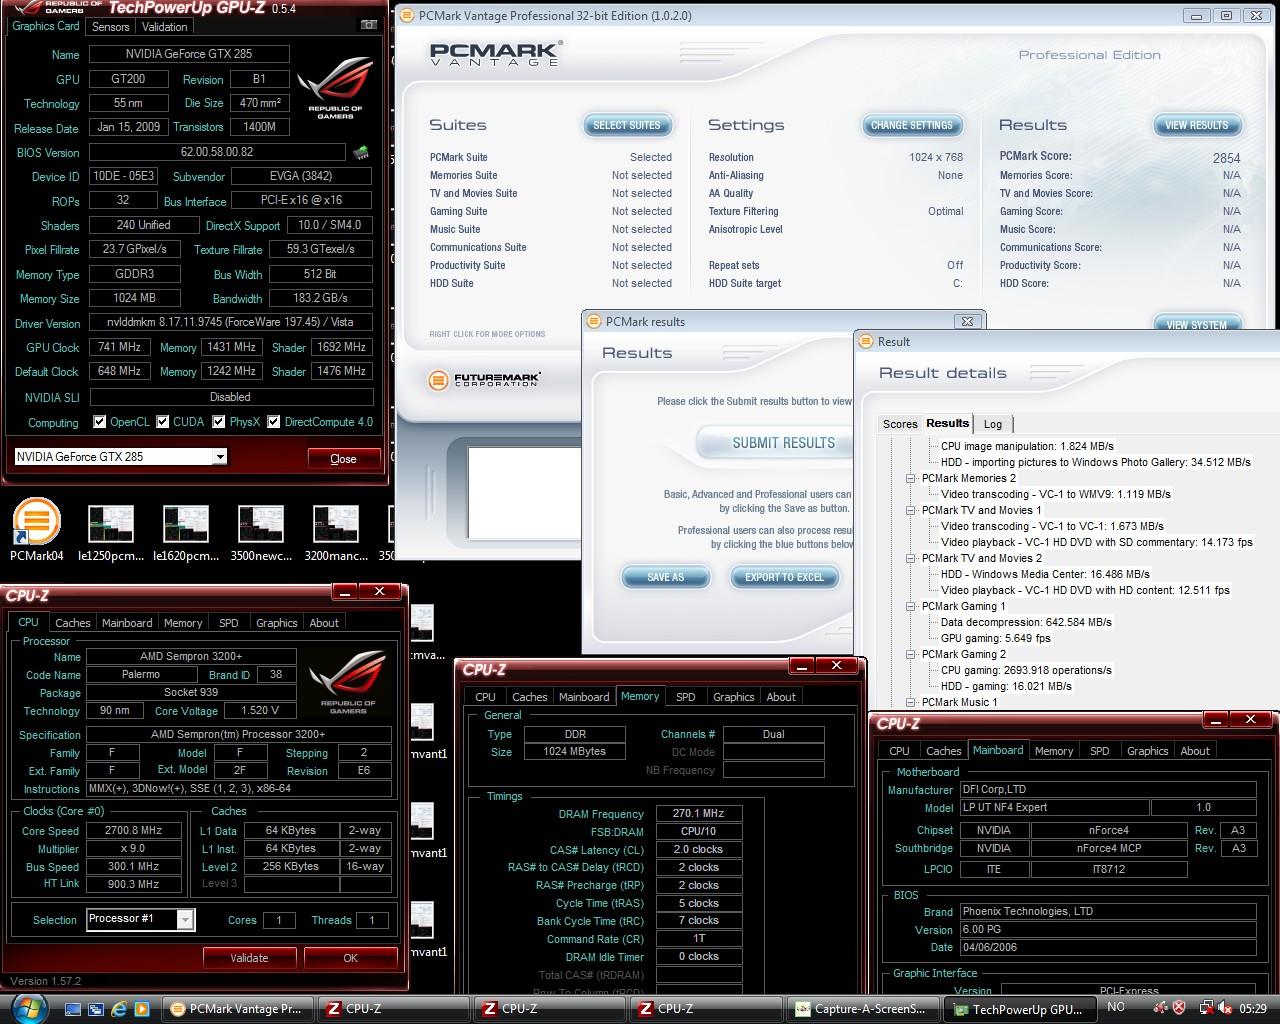The width and height of the screenshot is (1280, 1024).
Task: Click the SELECT SUITES button
Action: click(627, 125)
